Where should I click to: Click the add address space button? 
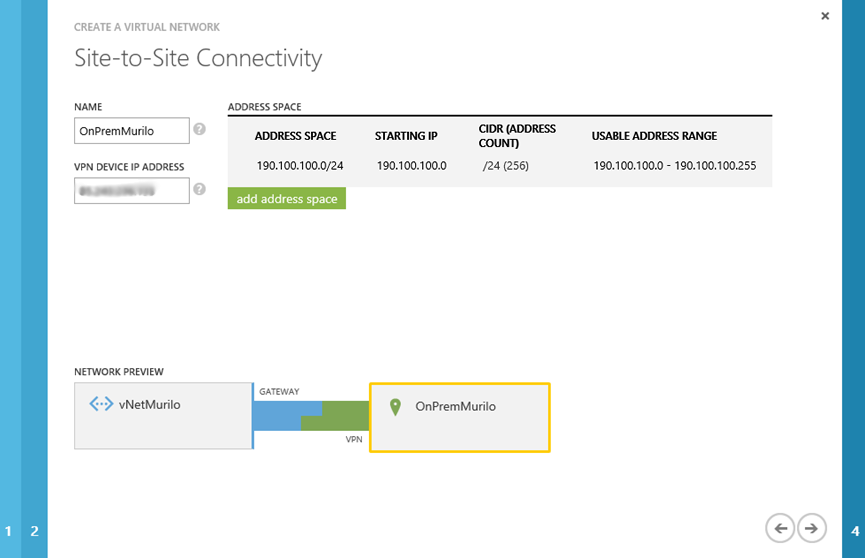pos(287,199)
